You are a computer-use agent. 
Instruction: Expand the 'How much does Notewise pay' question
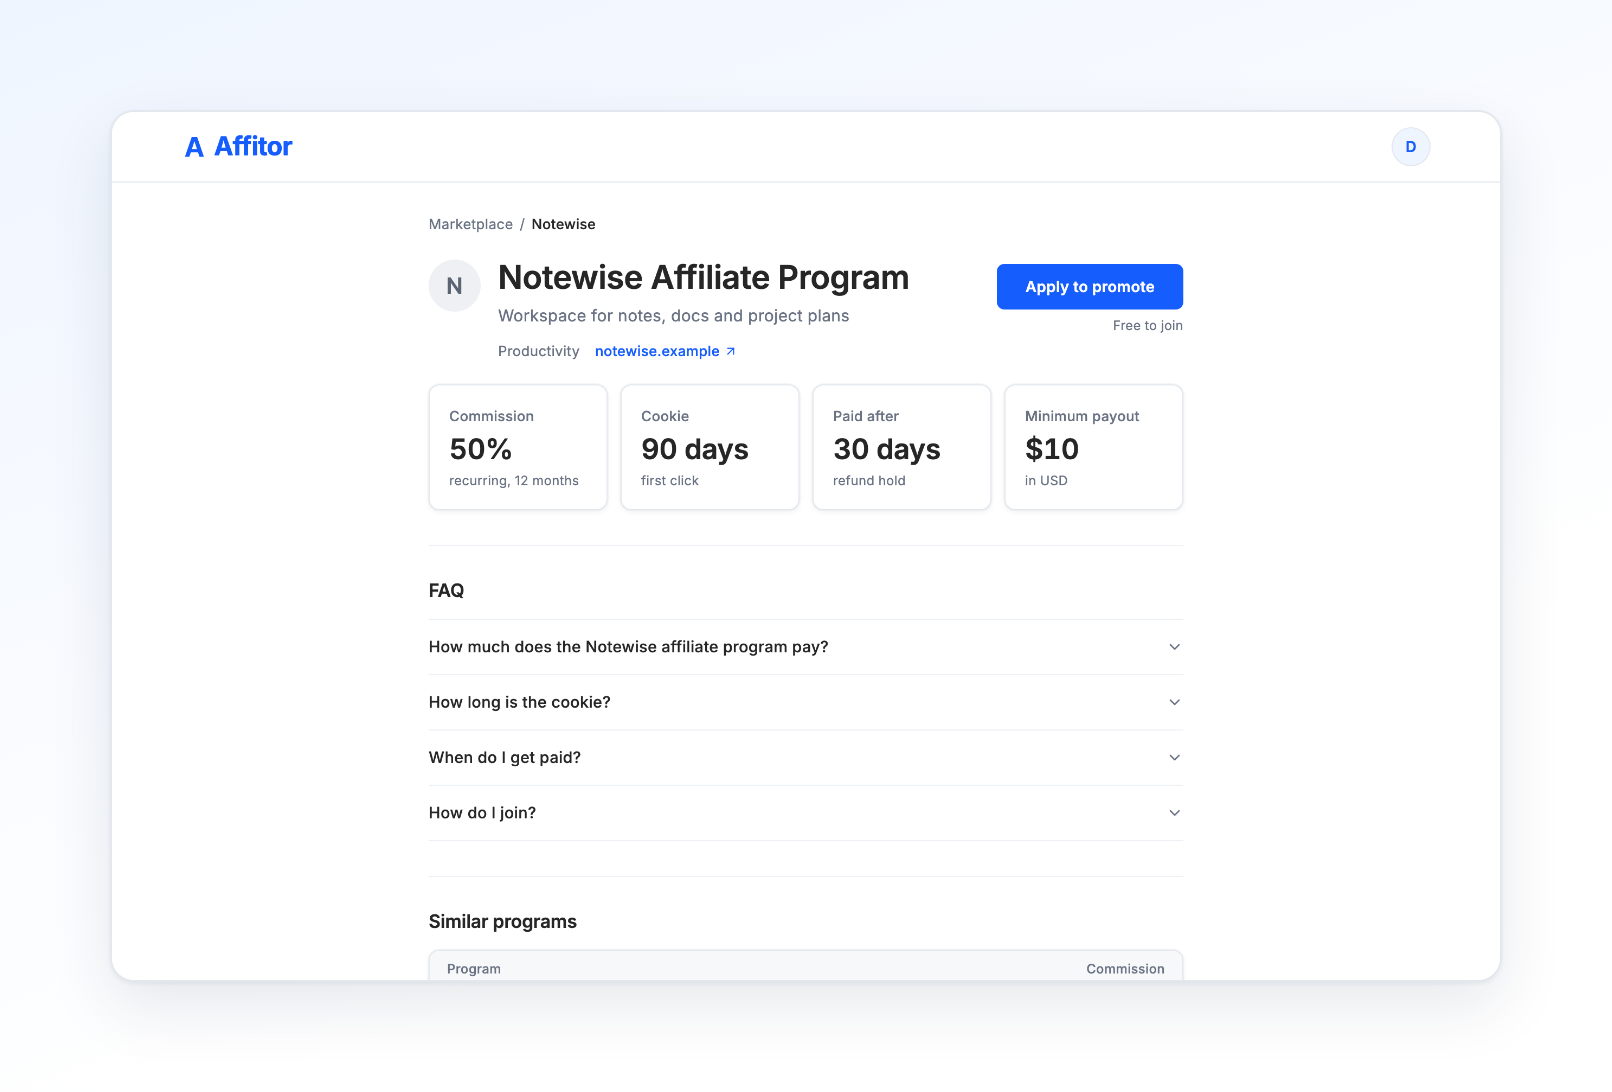pos(806,647)
